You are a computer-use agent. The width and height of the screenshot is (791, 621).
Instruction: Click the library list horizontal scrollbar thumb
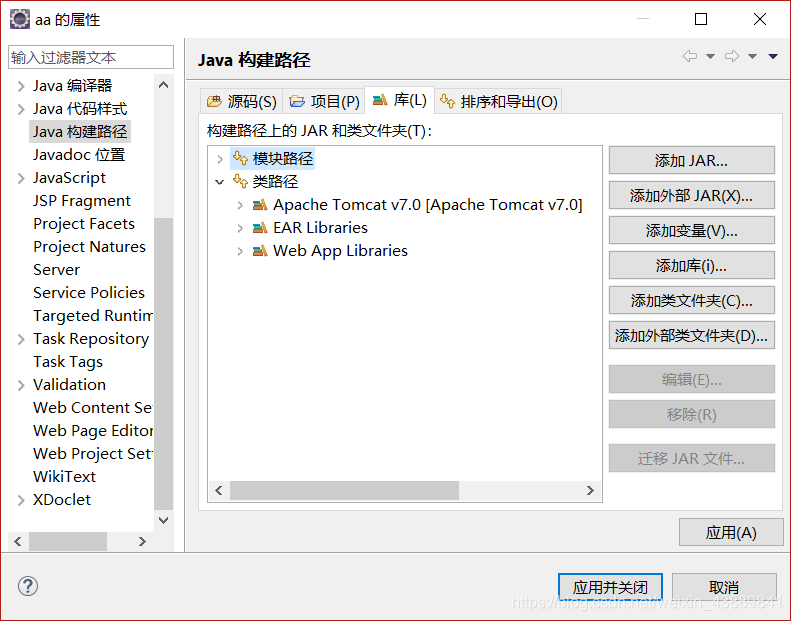tap(345, 490)
